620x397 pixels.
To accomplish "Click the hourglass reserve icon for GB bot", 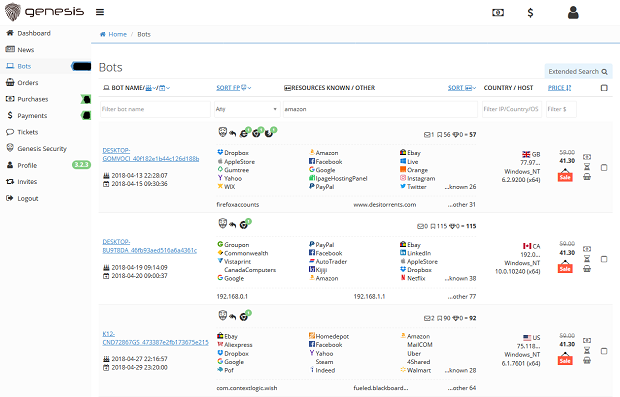I will [587, 166].
